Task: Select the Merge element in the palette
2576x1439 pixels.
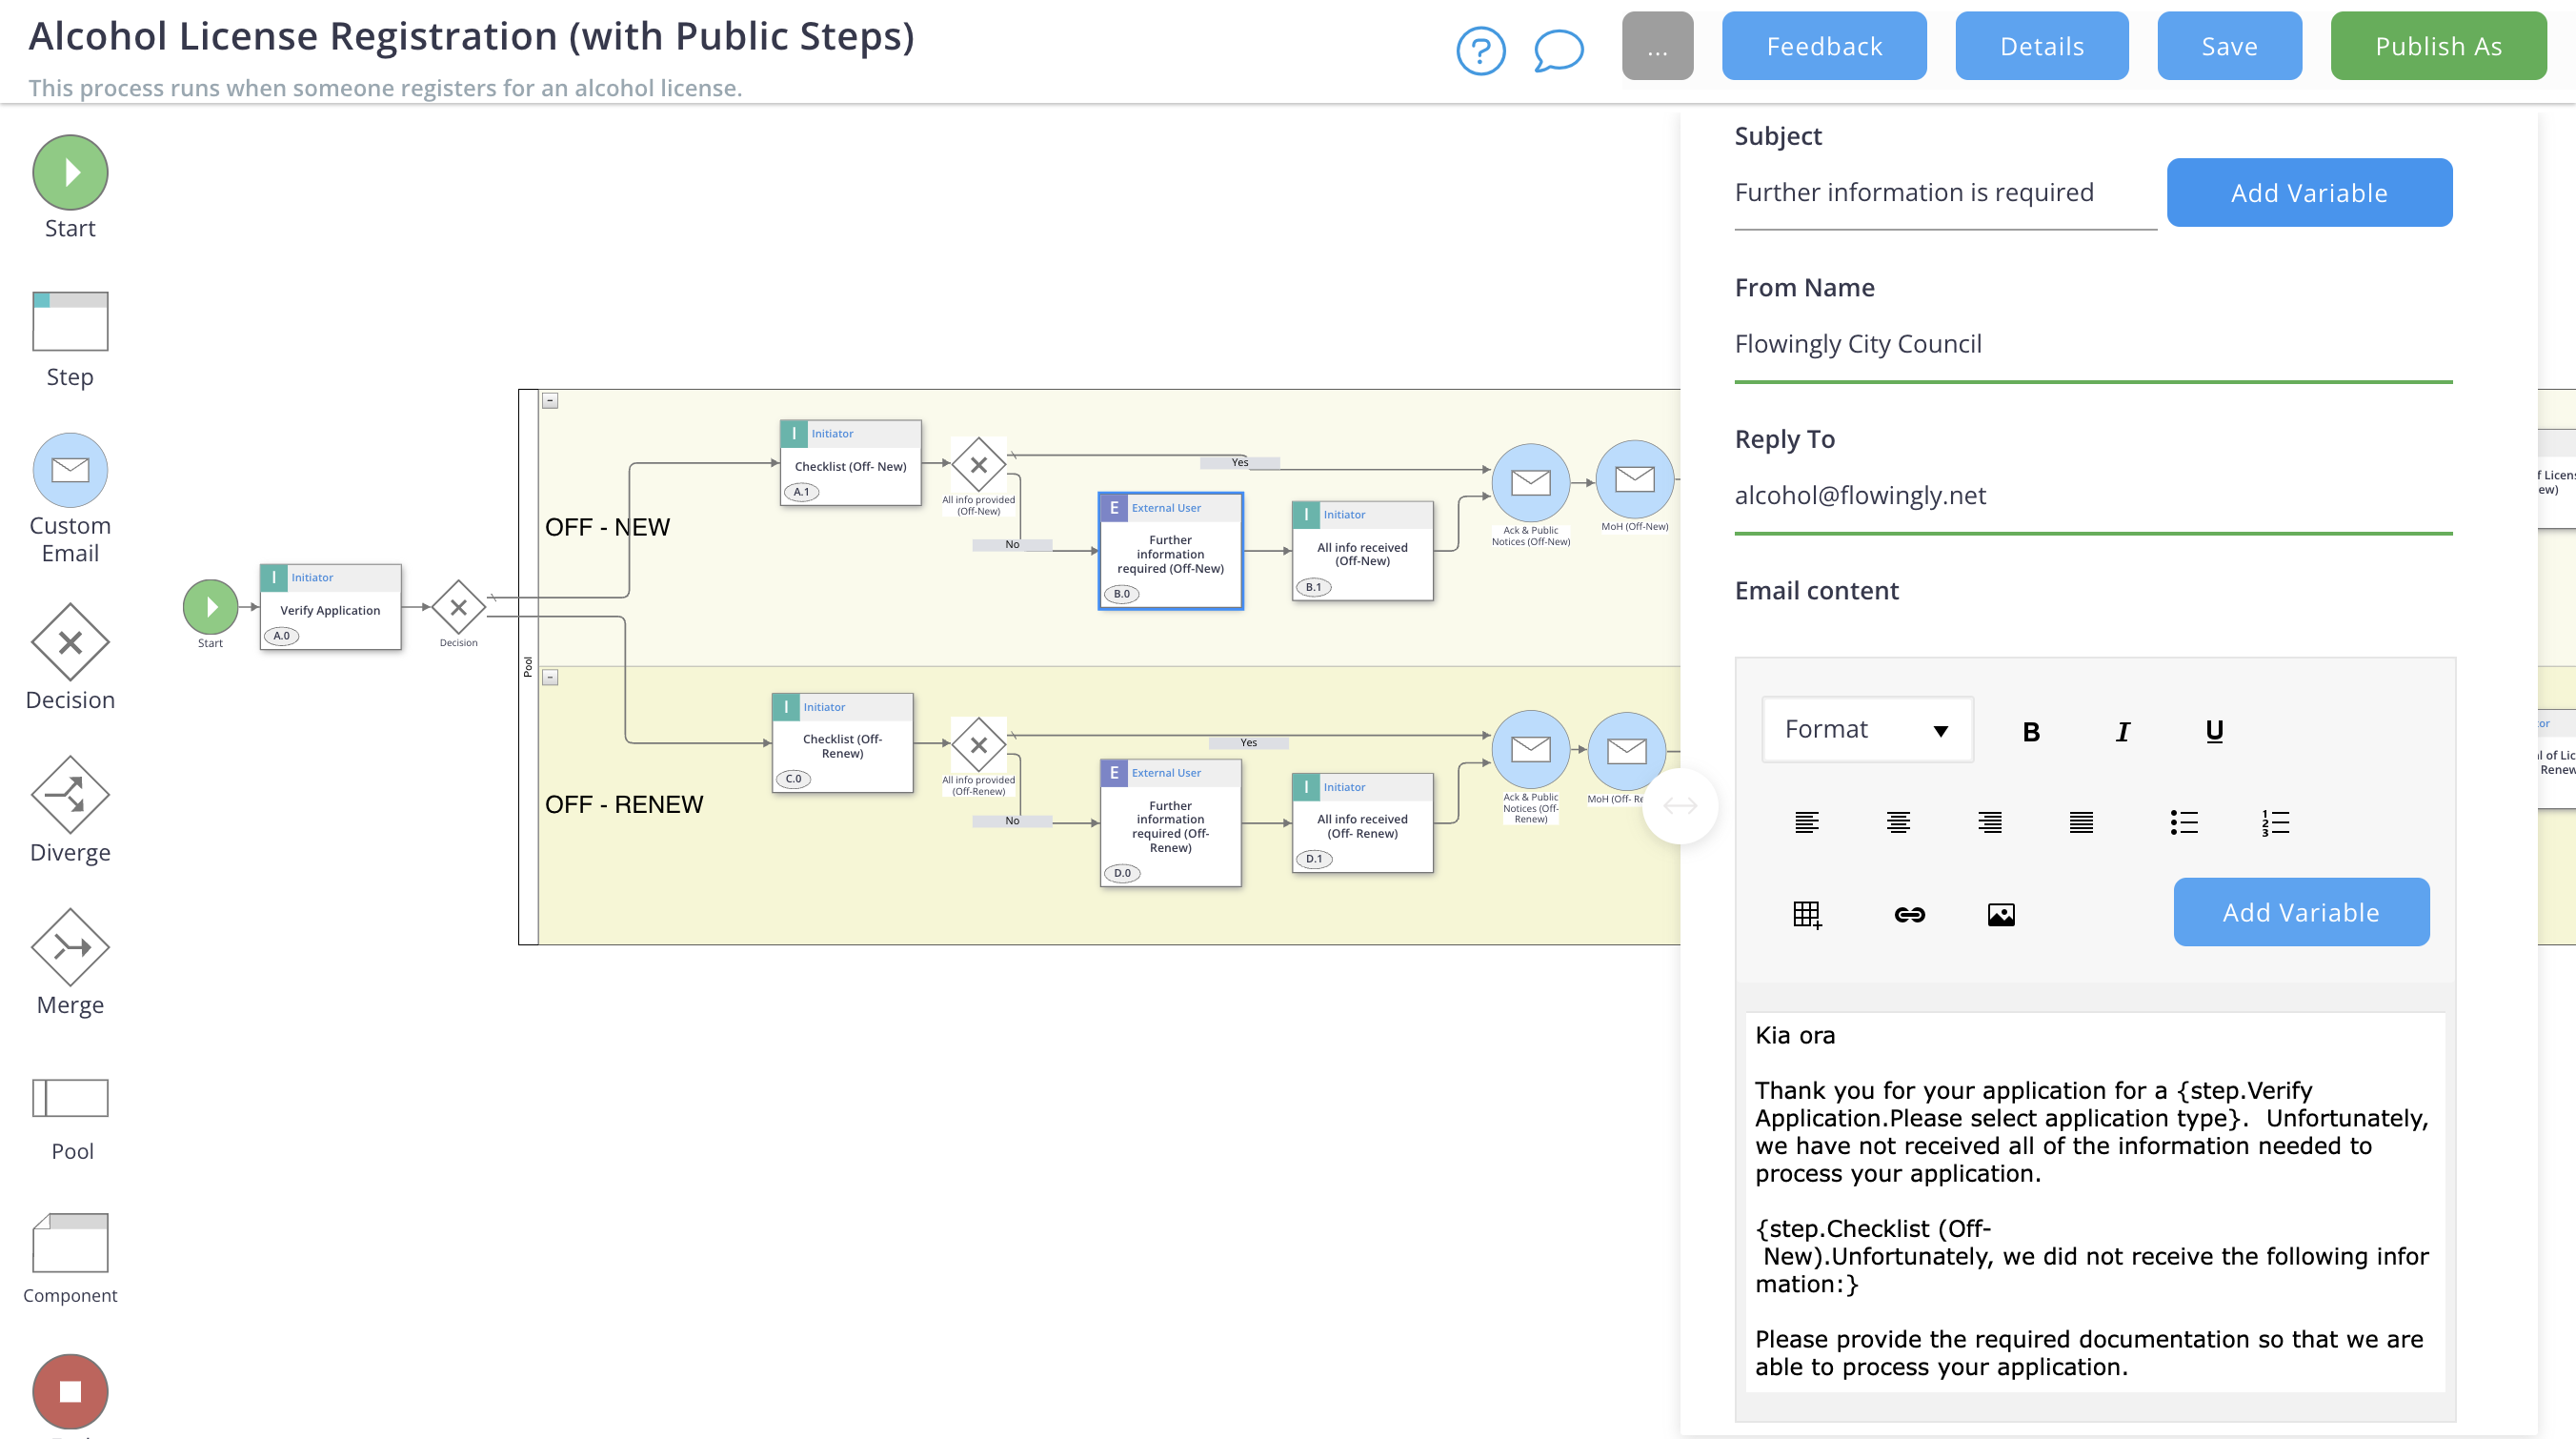Action: pos(70,947)
